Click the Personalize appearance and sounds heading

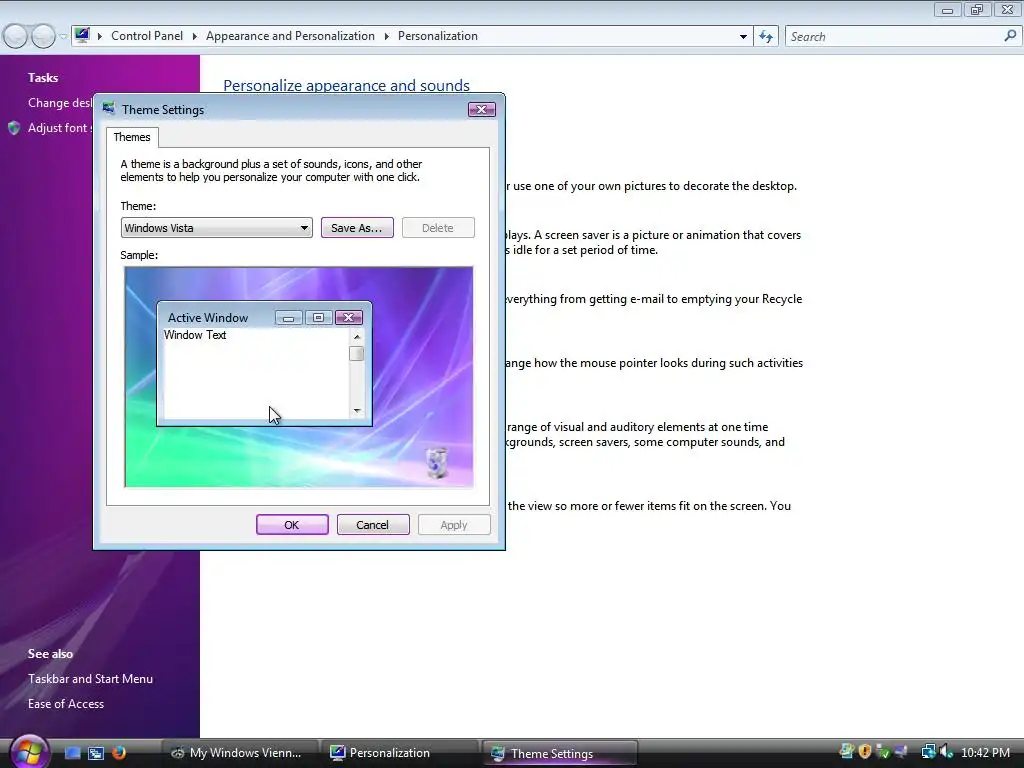pos(346,86)
